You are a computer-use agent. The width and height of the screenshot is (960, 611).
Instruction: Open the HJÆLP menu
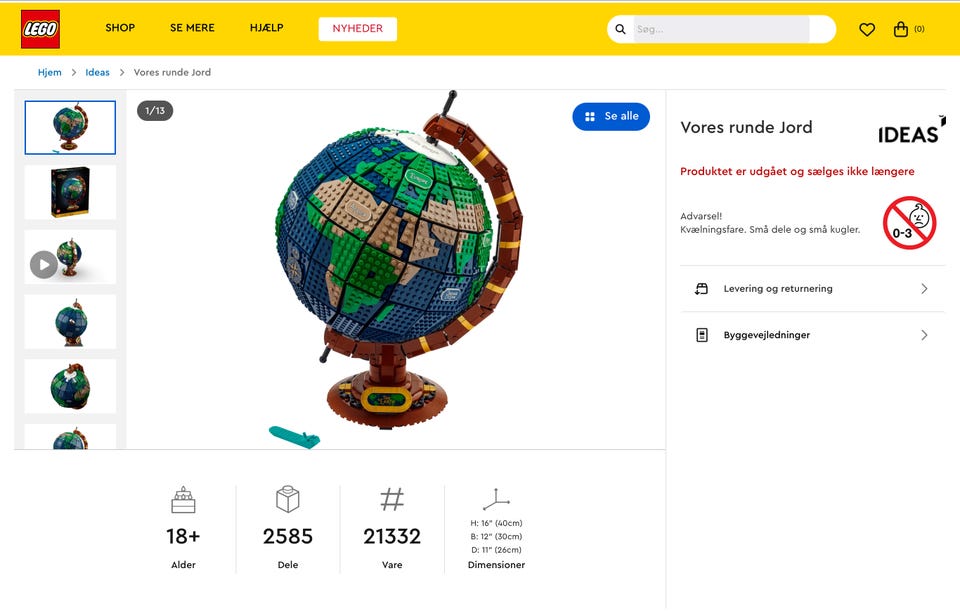[x=267, y=28]
